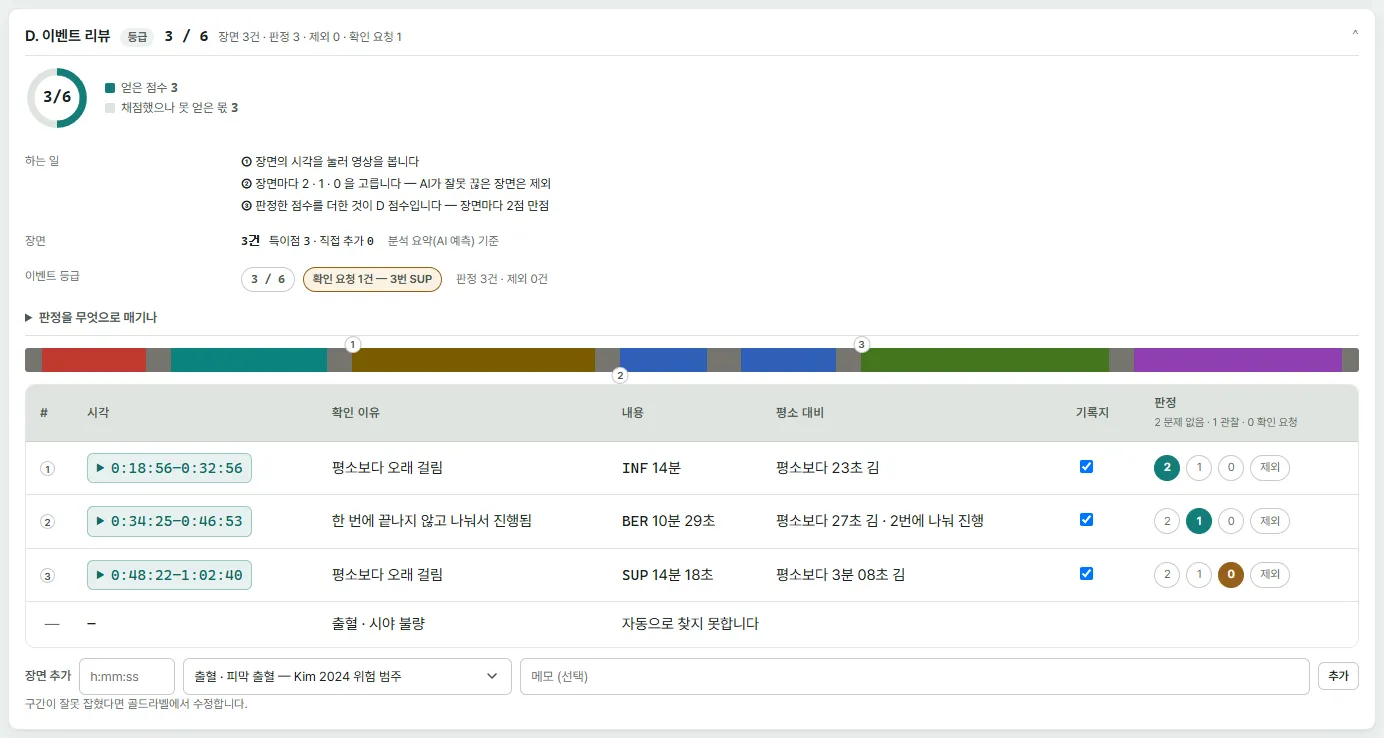Screen dimensions: 1384x738
Task: Exclude the INF scene with its 제외 button
Action: tap(1270, 468)
